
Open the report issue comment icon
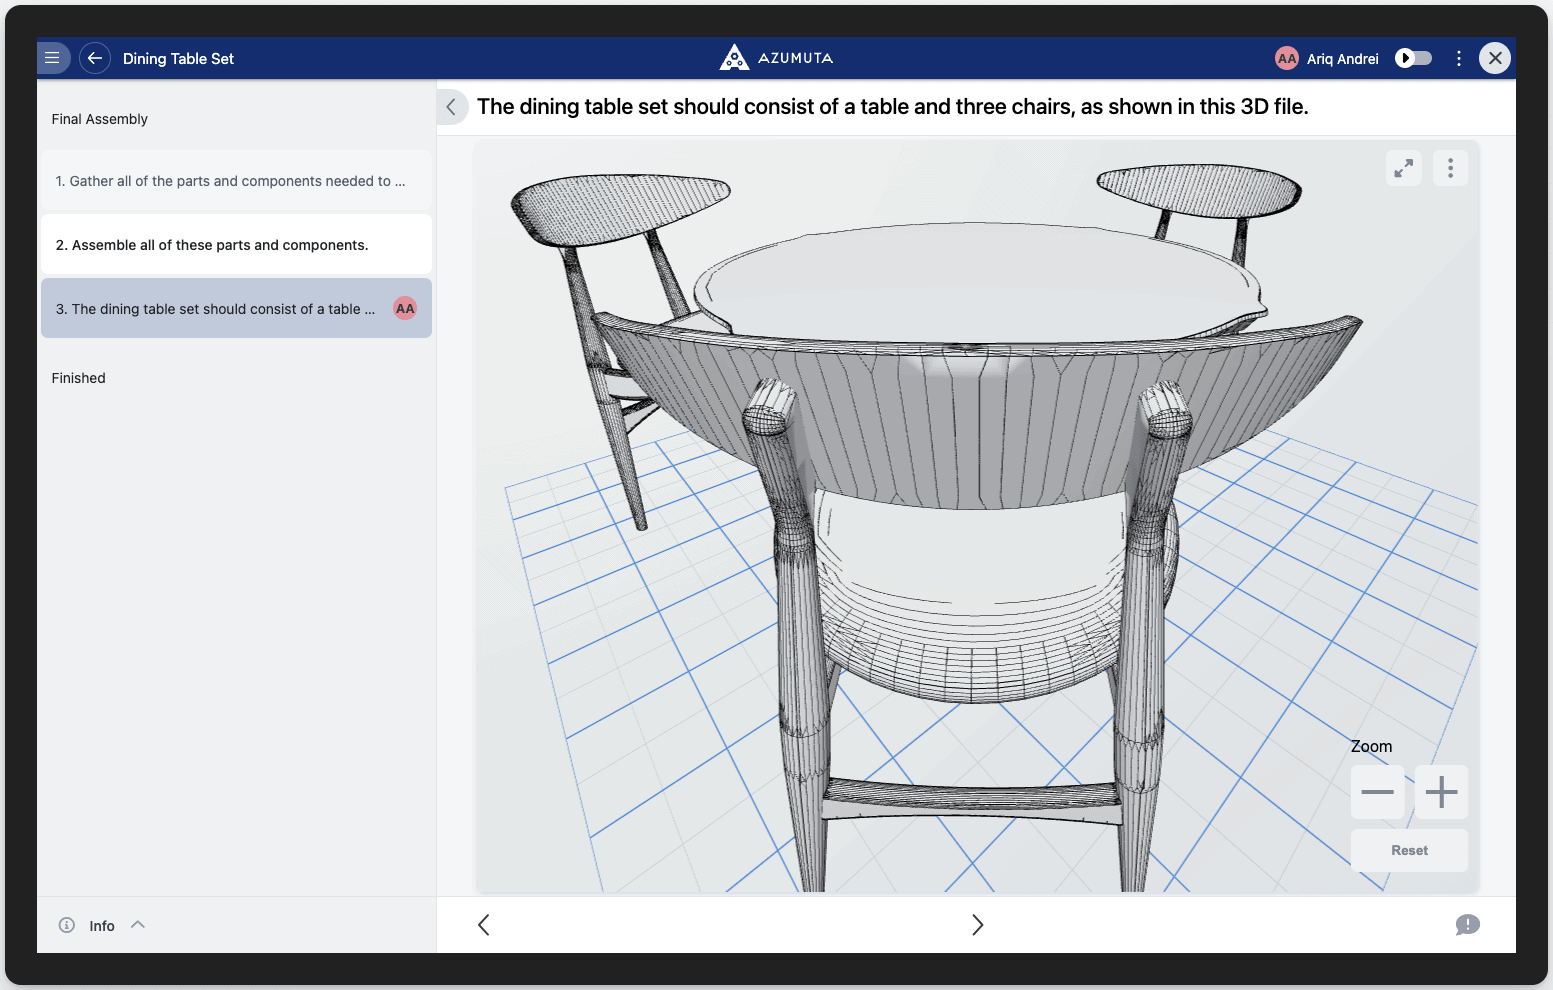[x=1467, y=925]
